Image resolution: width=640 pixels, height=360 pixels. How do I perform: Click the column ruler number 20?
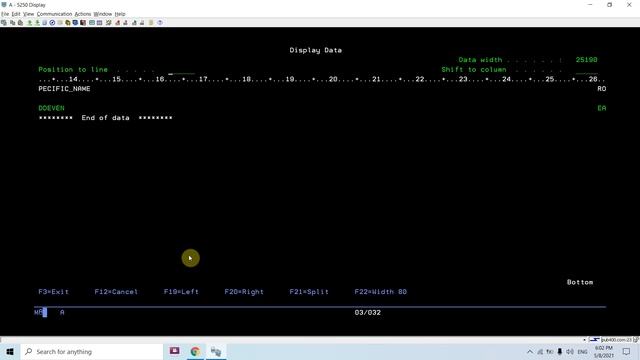(x=333, y=79)
